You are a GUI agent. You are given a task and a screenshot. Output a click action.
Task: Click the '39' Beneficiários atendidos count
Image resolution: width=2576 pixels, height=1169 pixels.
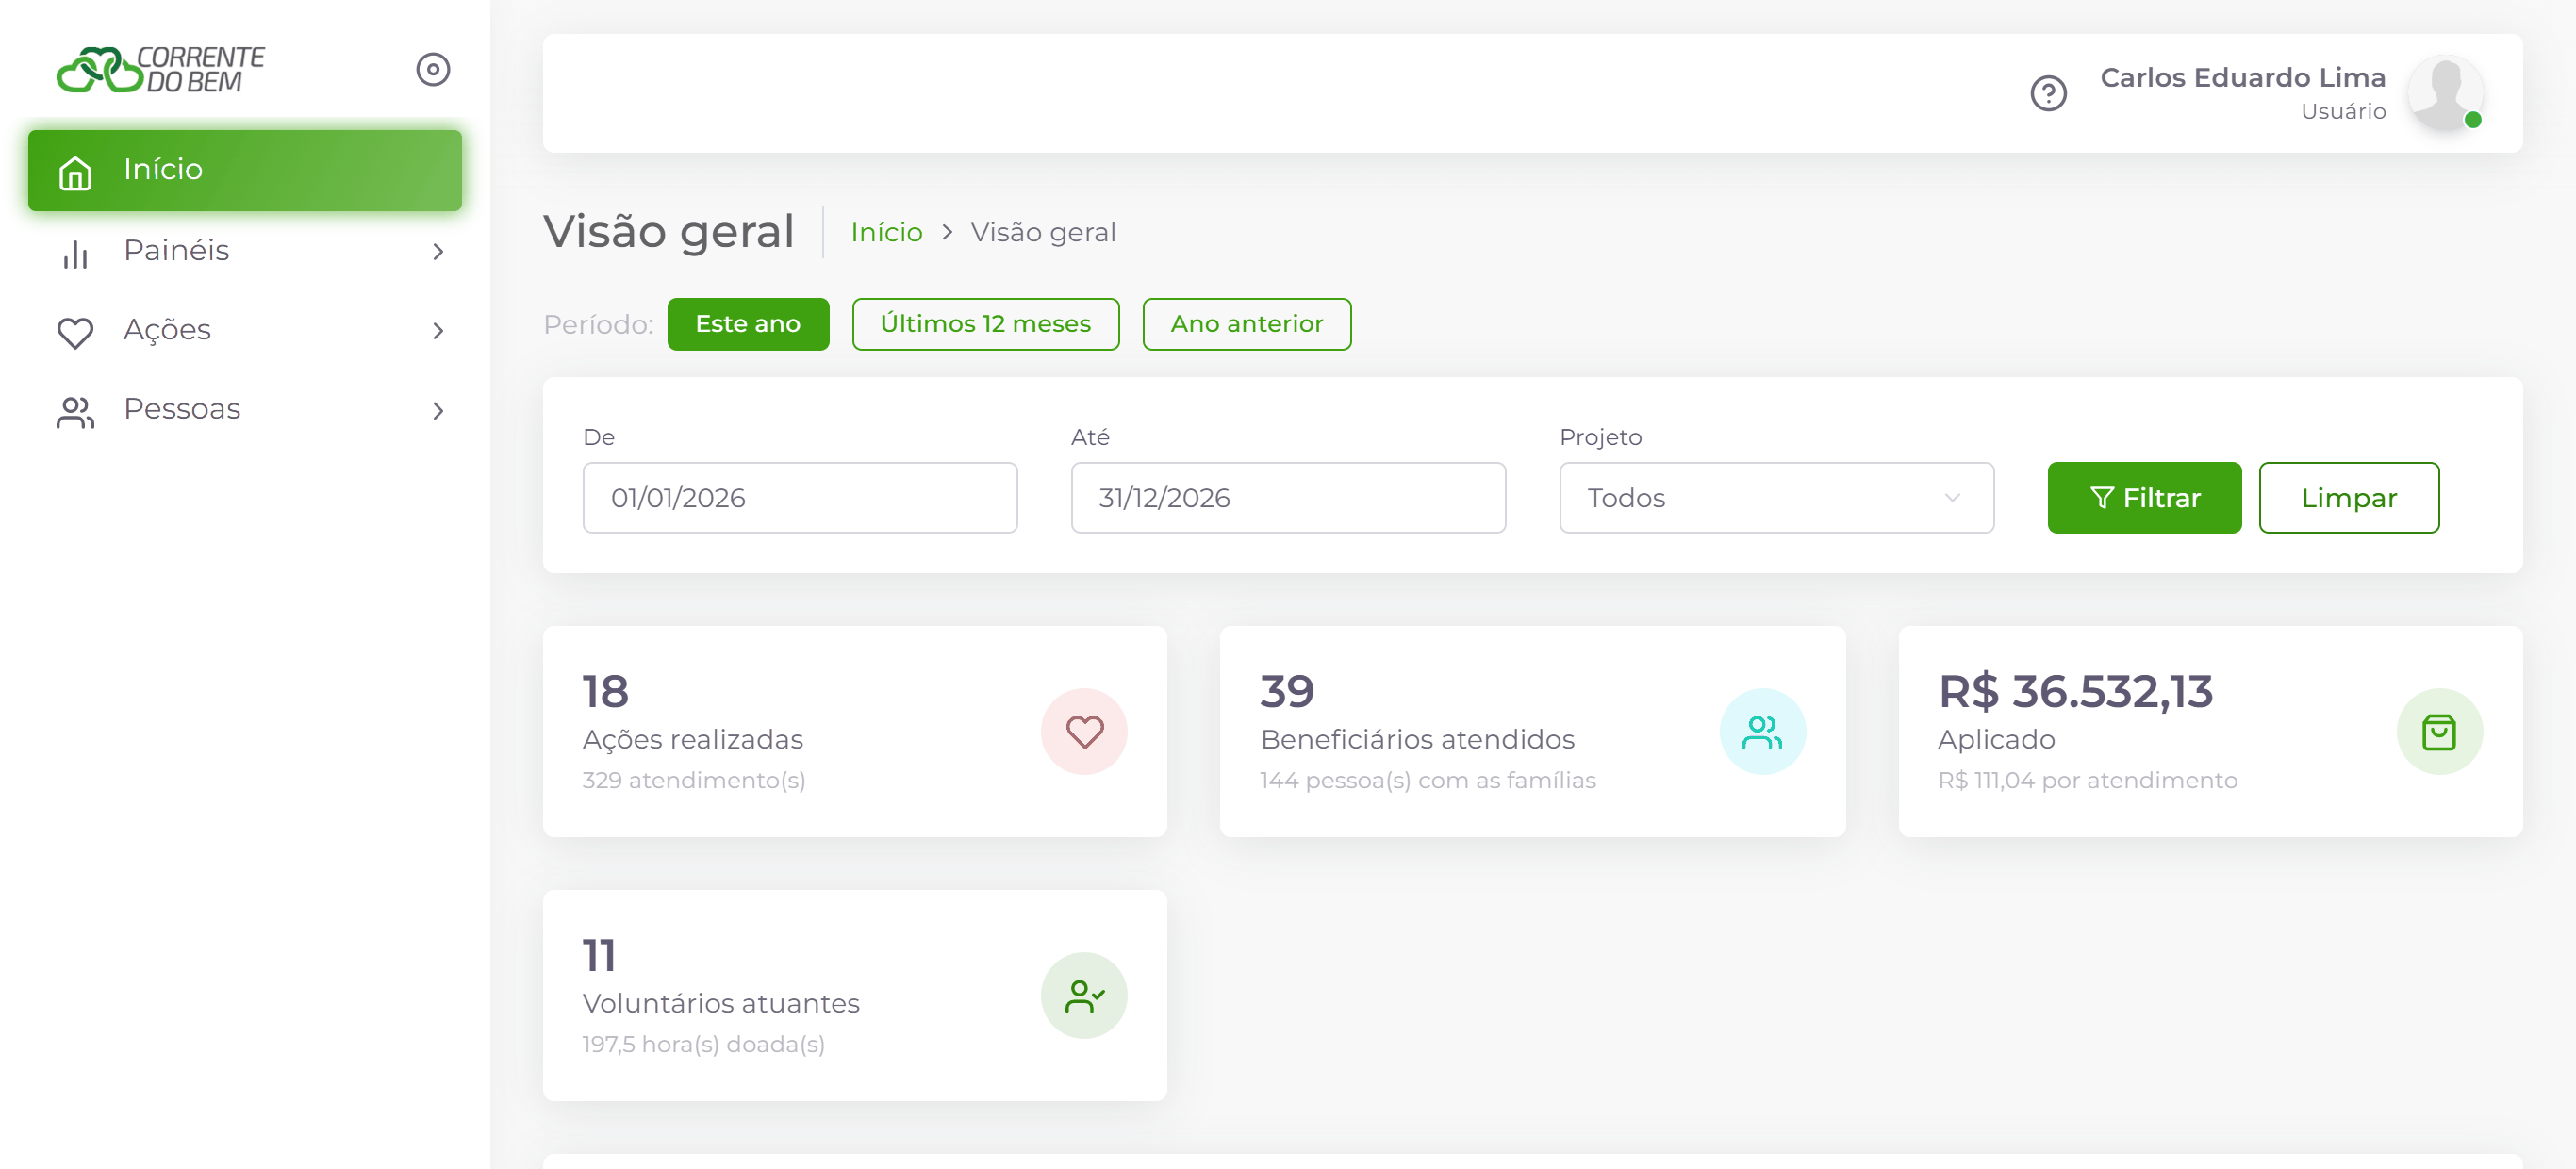pyautogui.click(x=1287, y=692)
